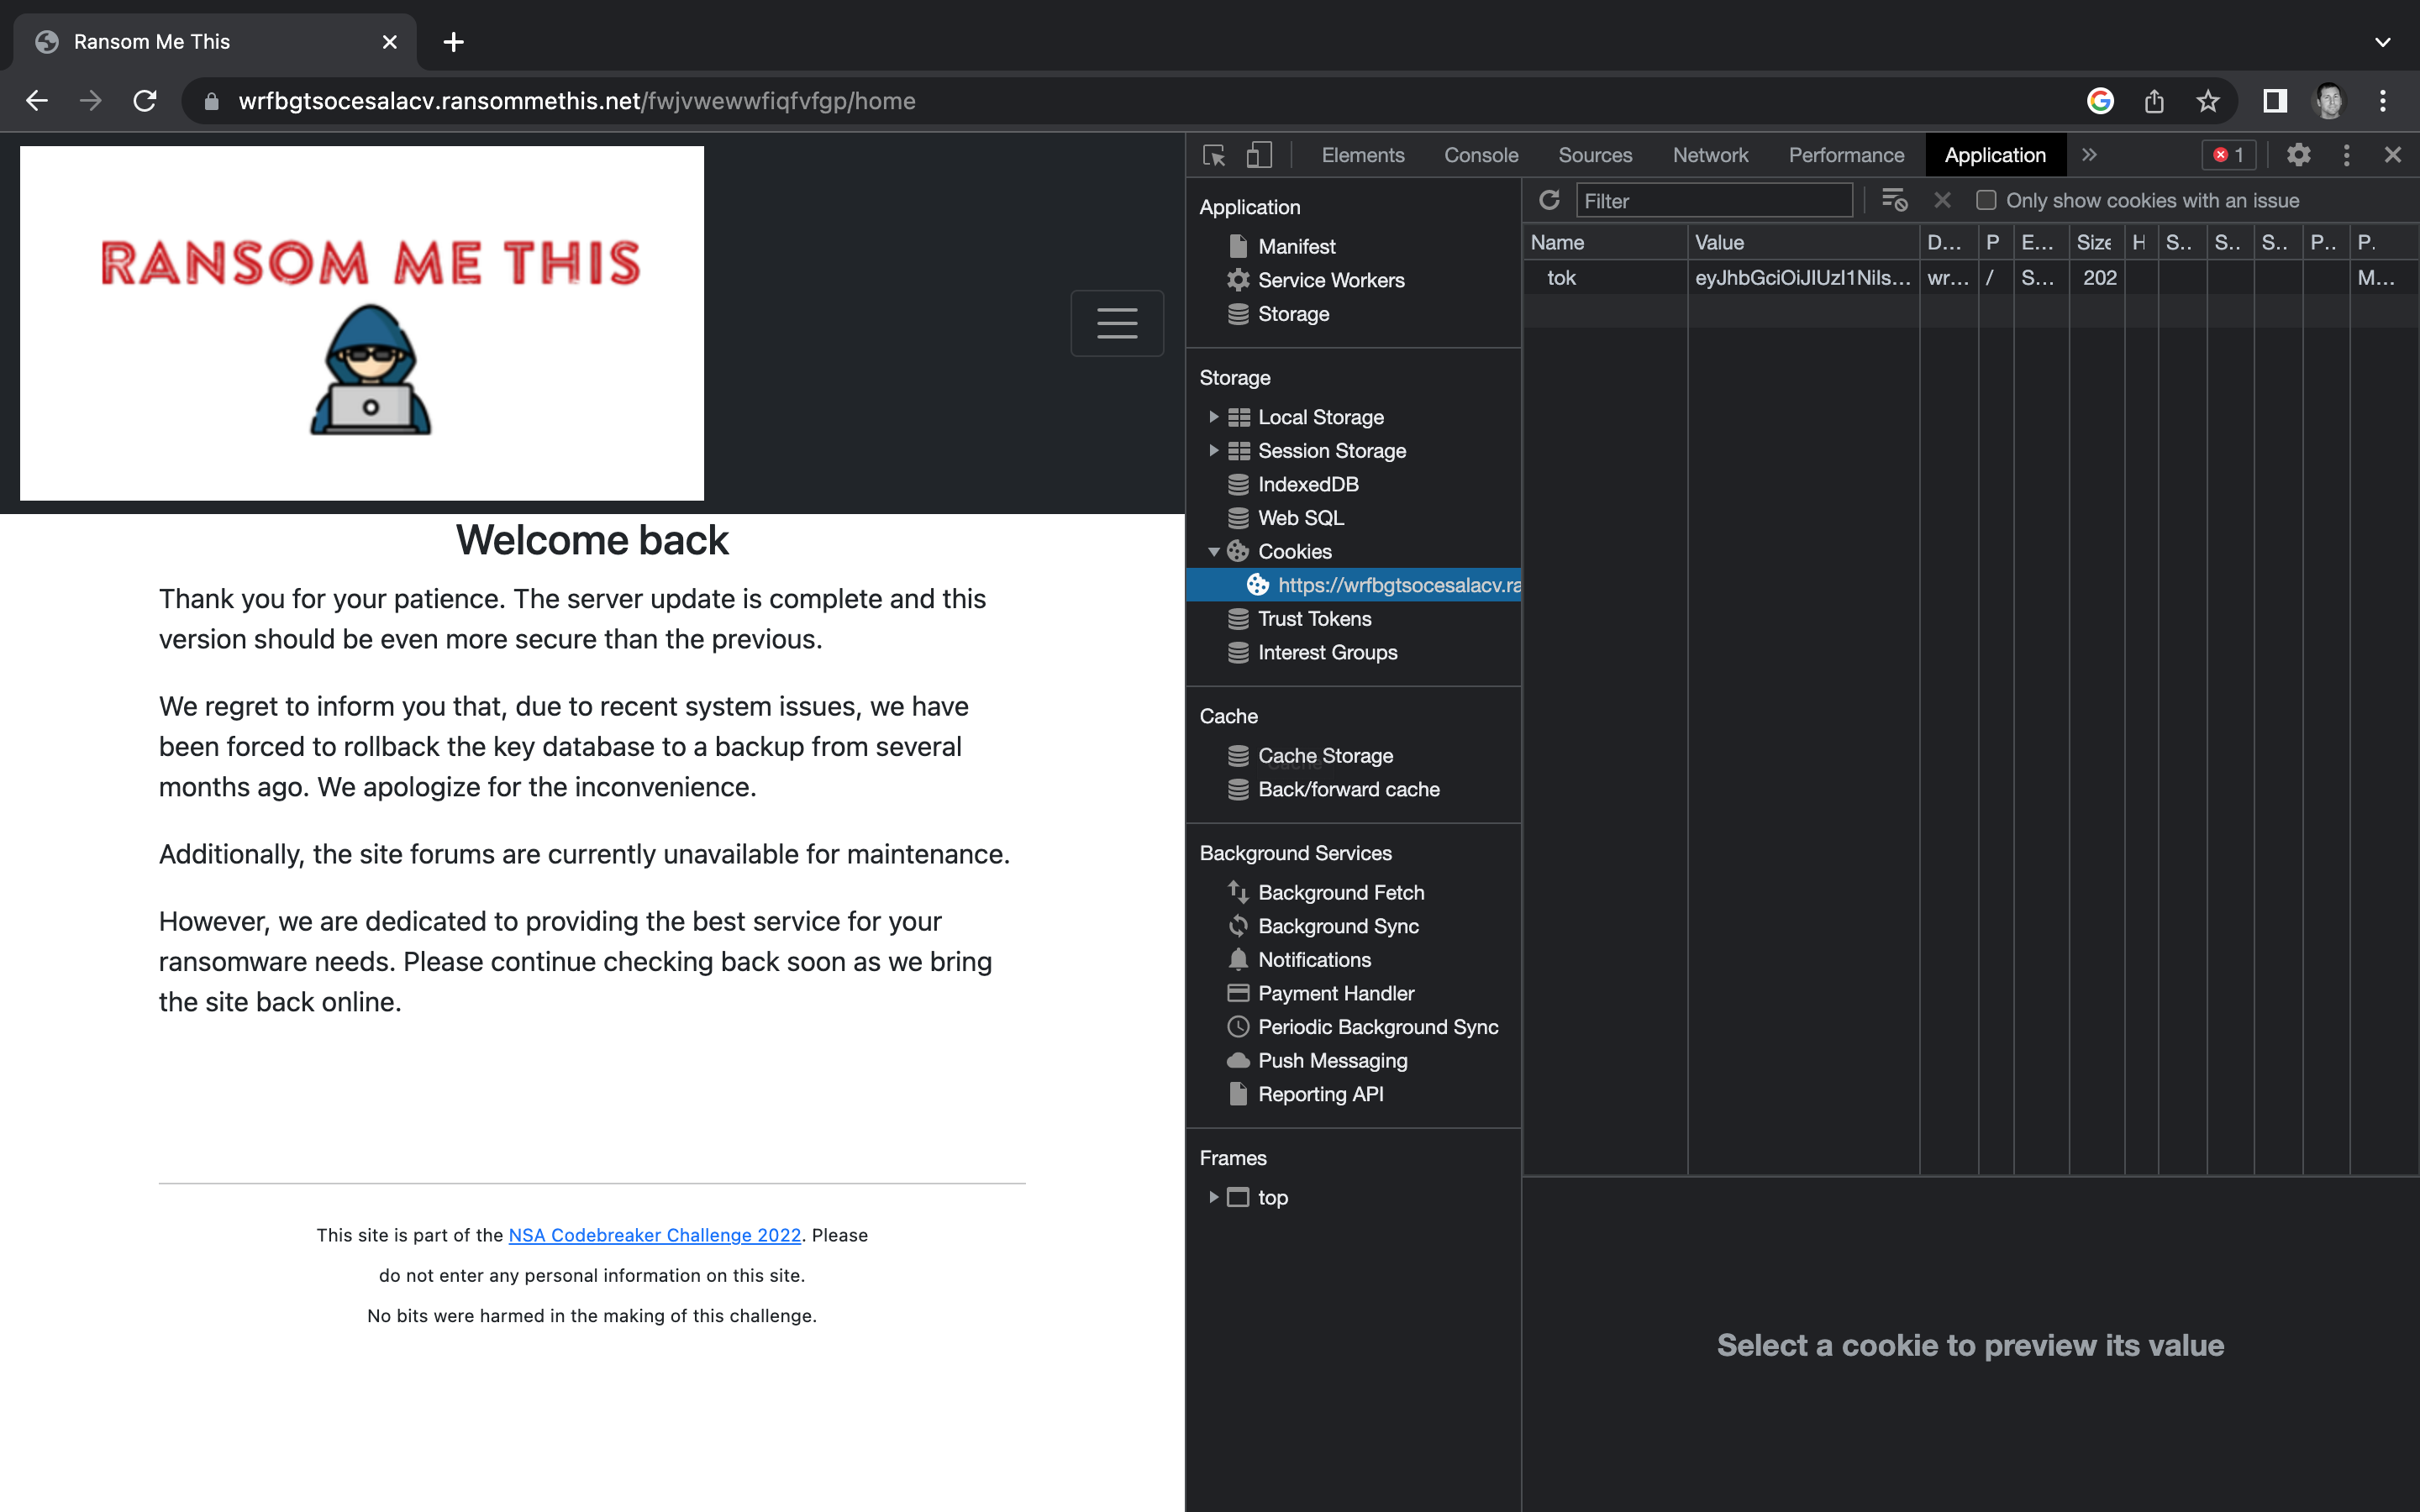Clear all cookies with the filter-clear icon
The height and width of the screenshot is (1512, 2420).
point(1894,200)
